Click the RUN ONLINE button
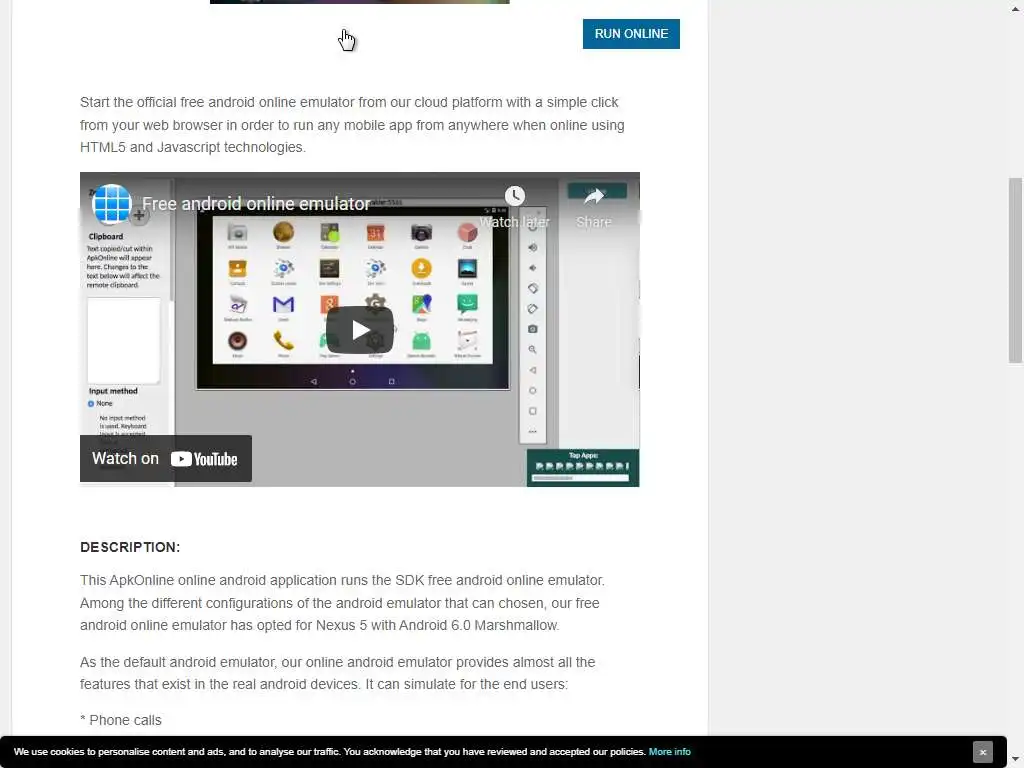Viewport: 1024px width, 768px height. click(x=631, y=34)
